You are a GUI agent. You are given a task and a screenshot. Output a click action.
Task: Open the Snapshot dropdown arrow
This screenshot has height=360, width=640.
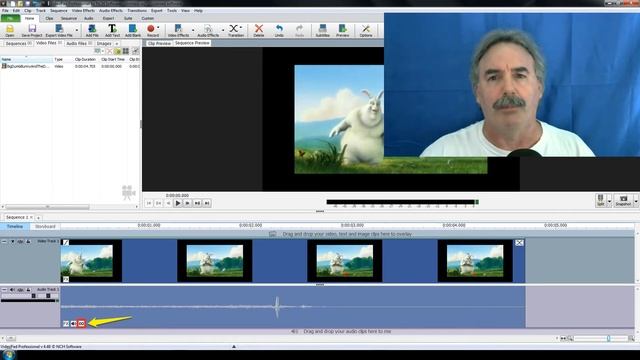636,201
